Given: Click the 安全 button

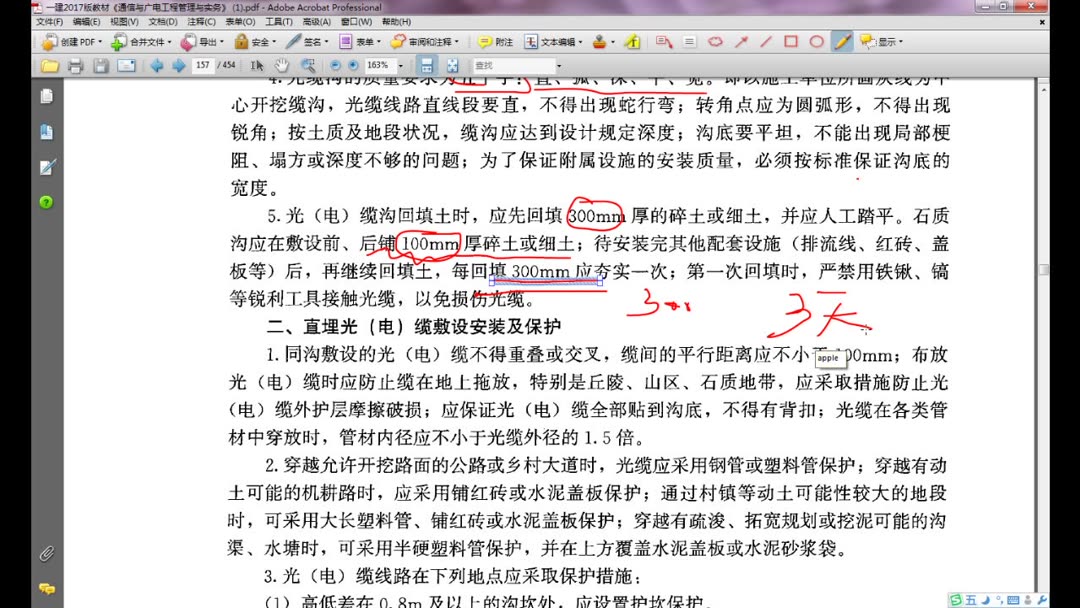Looking at the screenshot, I should point(253,41).
